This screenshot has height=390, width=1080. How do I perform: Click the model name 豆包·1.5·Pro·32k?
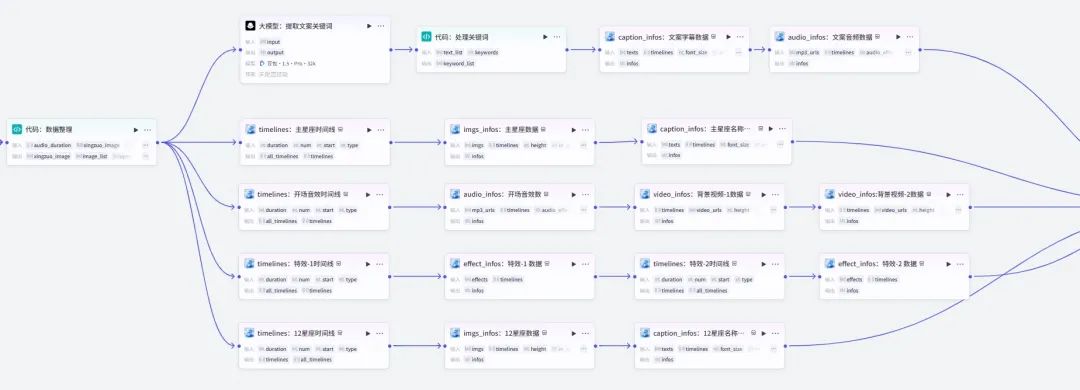tap(291, 63)
